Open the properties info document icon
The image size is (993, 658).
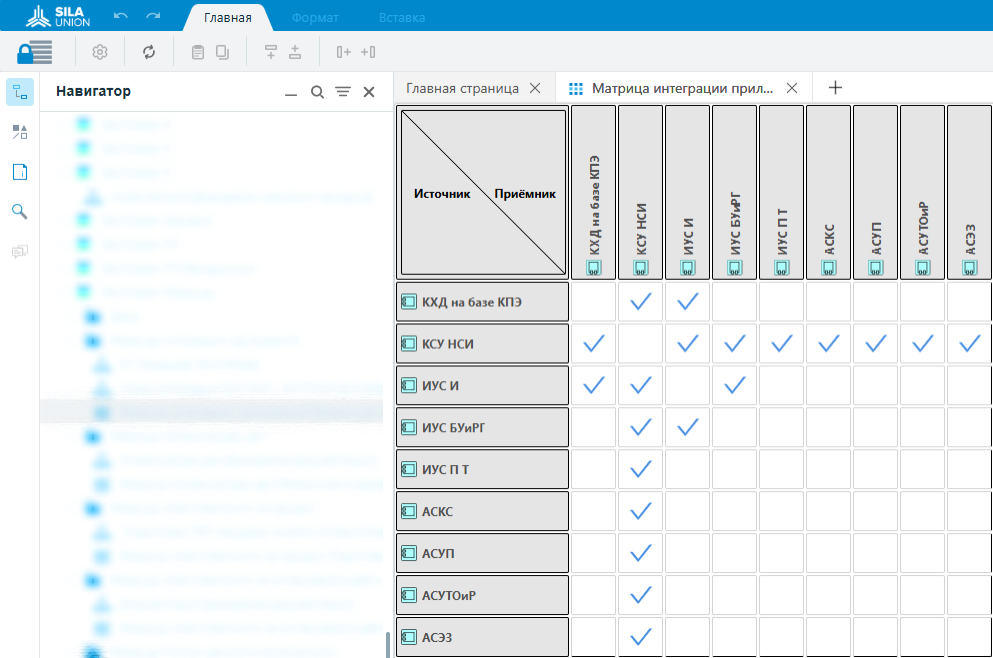click(x=20, y=172)
